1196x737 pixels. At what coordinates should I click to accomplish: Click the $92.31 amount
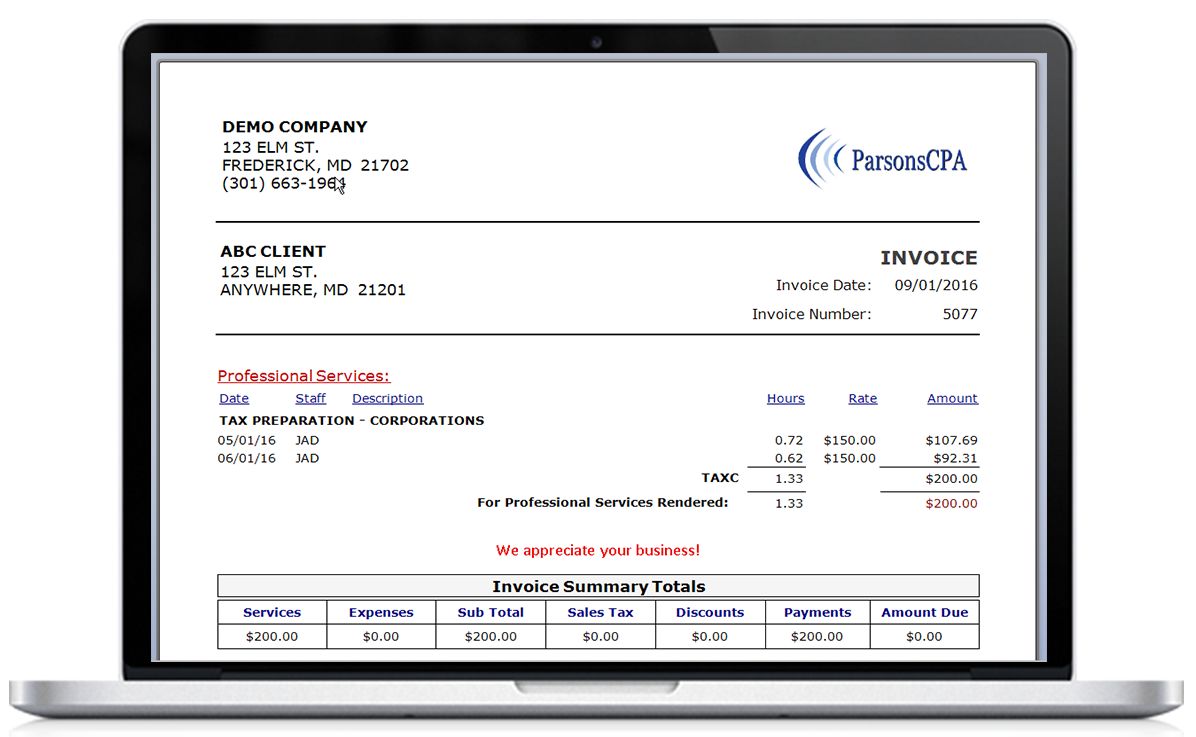(x=955, y=459)
